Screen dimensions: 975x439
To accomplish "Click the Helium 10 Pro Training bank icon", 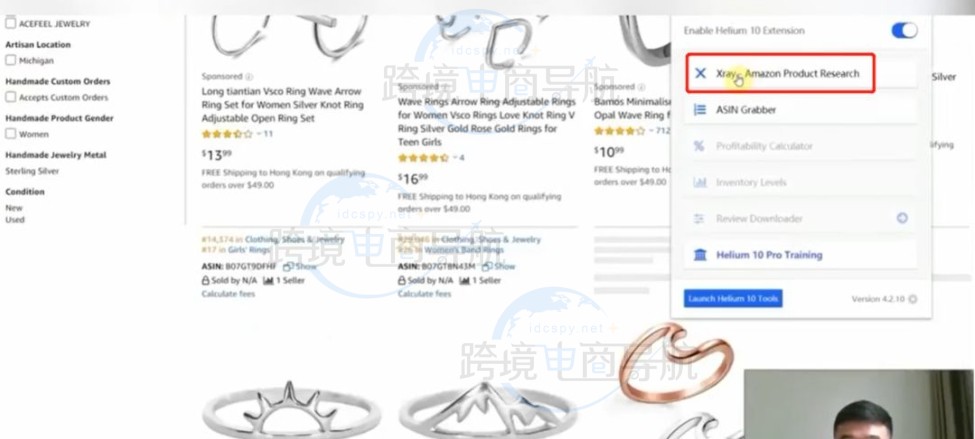I will tap(700, 255).
